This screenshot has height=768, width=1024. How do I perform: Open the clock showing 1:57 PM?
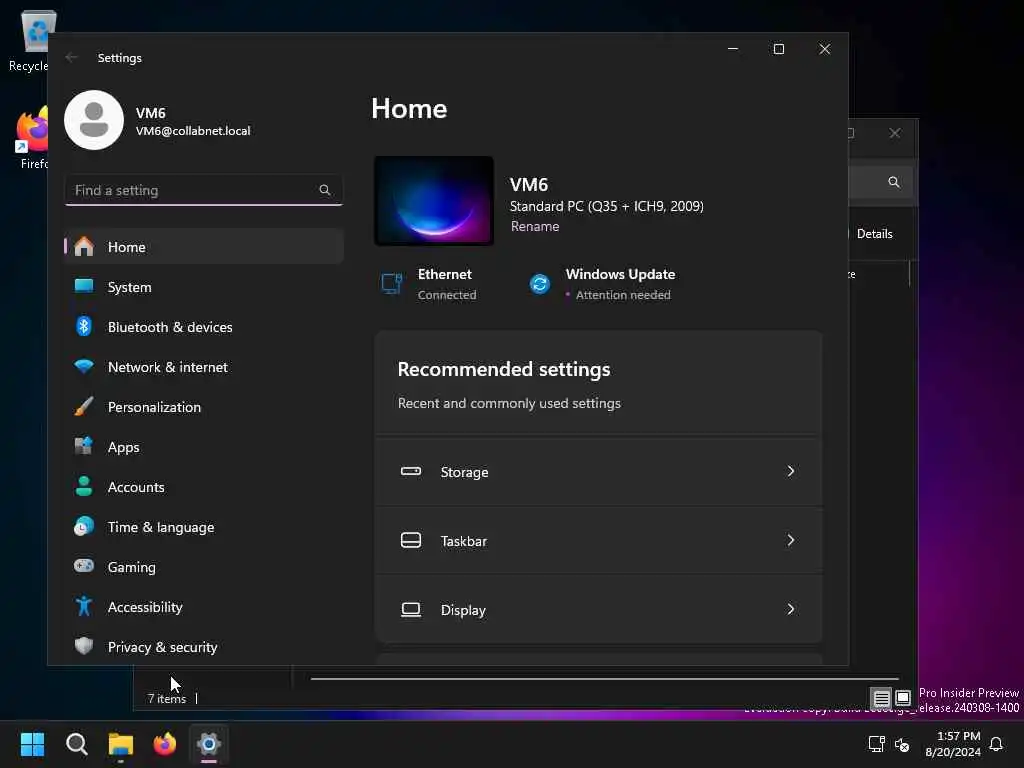point(953,744)
